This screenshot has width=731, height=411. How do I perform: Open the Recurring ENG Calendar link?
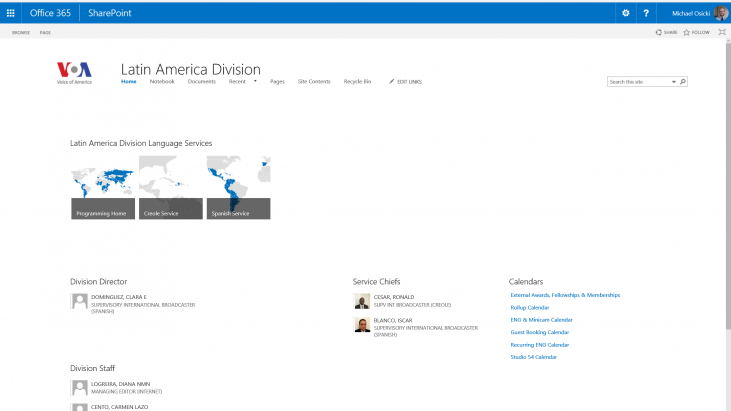[540, 345]
